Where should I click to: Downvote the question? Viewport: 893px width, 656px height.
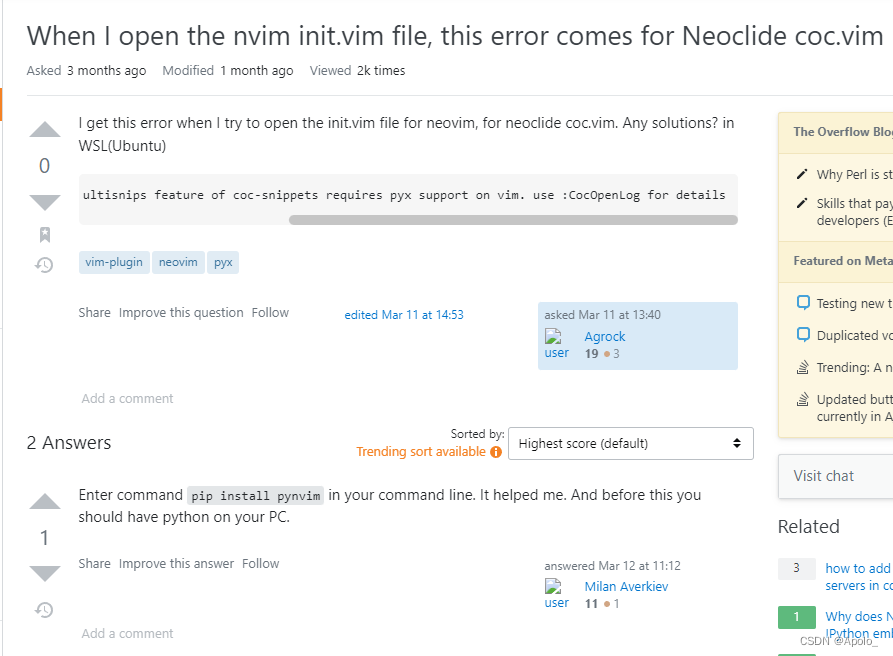(44, 201)
